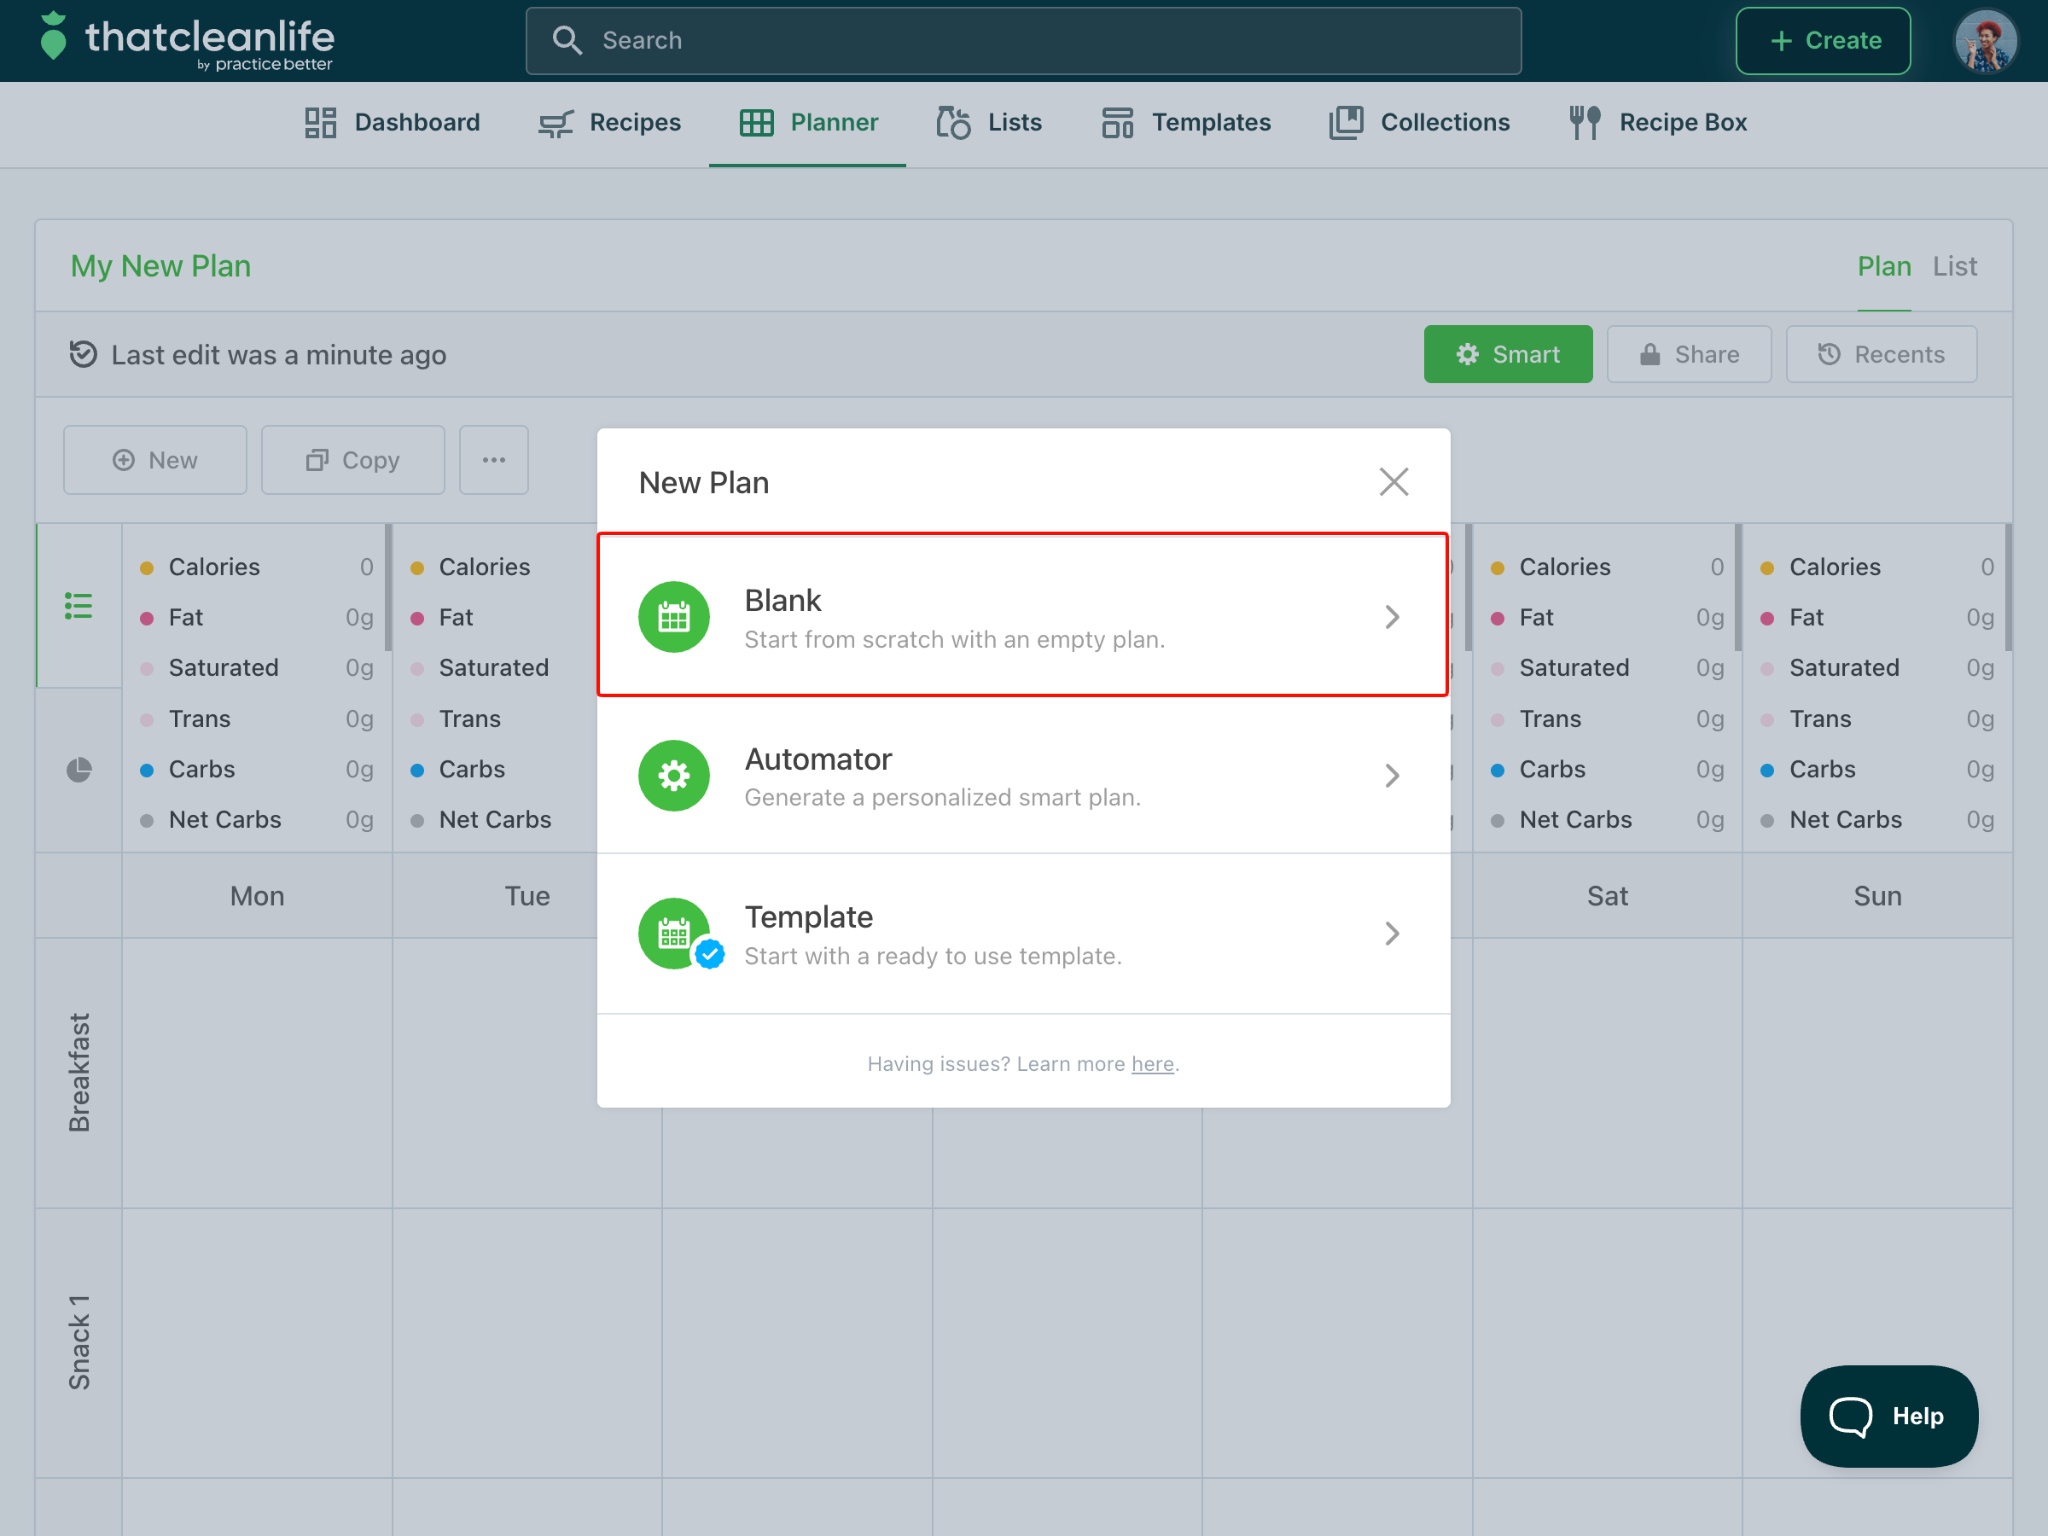The image size is (2048, 1536).
Task: Click Calories in the Monday nutrition column
Action: click(214, 567)
